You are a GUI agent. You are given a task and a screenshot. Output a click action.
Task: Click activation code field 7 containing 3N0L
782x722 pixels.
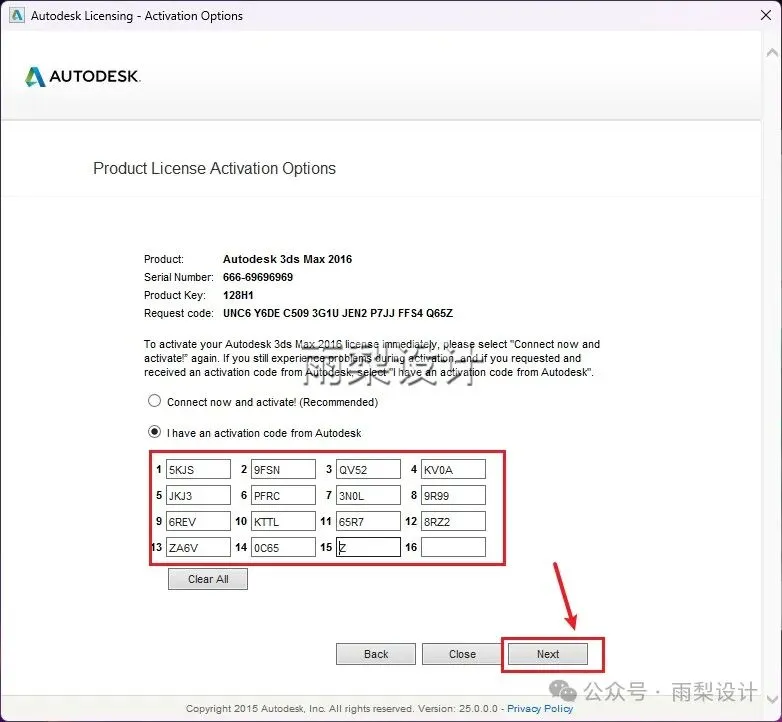click(x=369, y=495)
